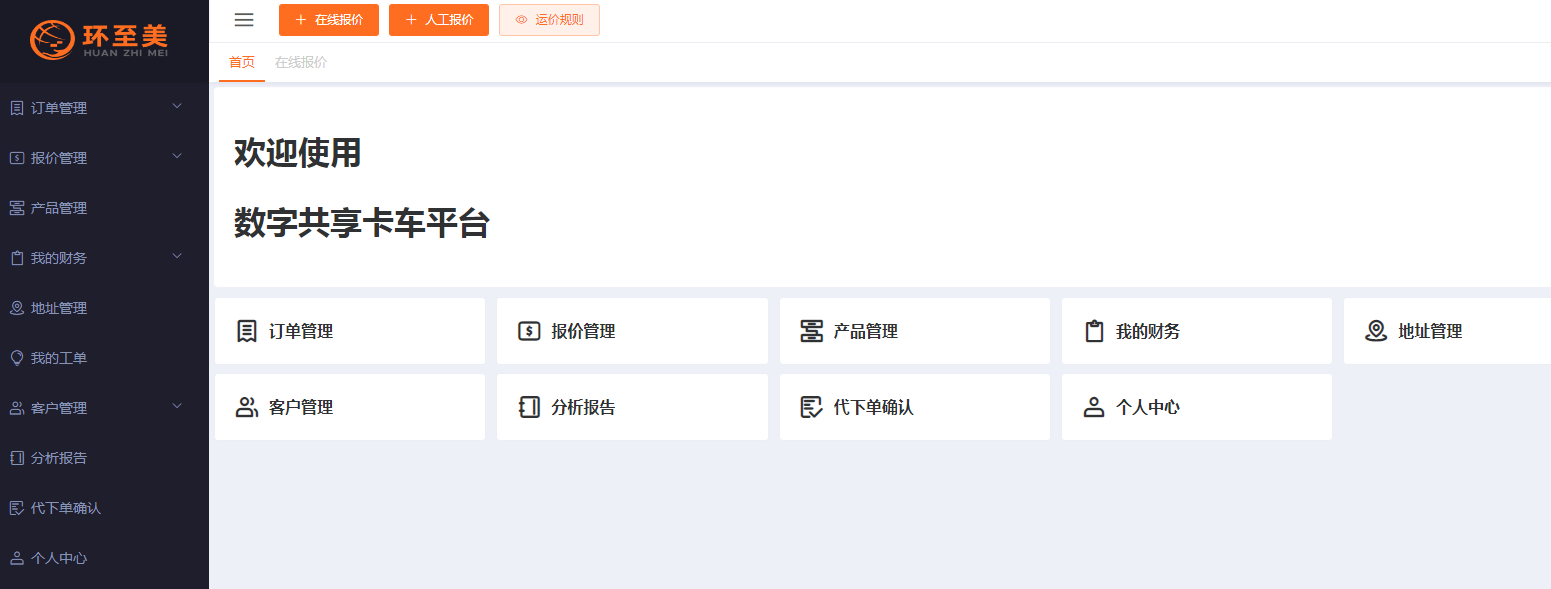
Task: Click the 代下单确认 card checklist icon
Action: click(811, 407)
